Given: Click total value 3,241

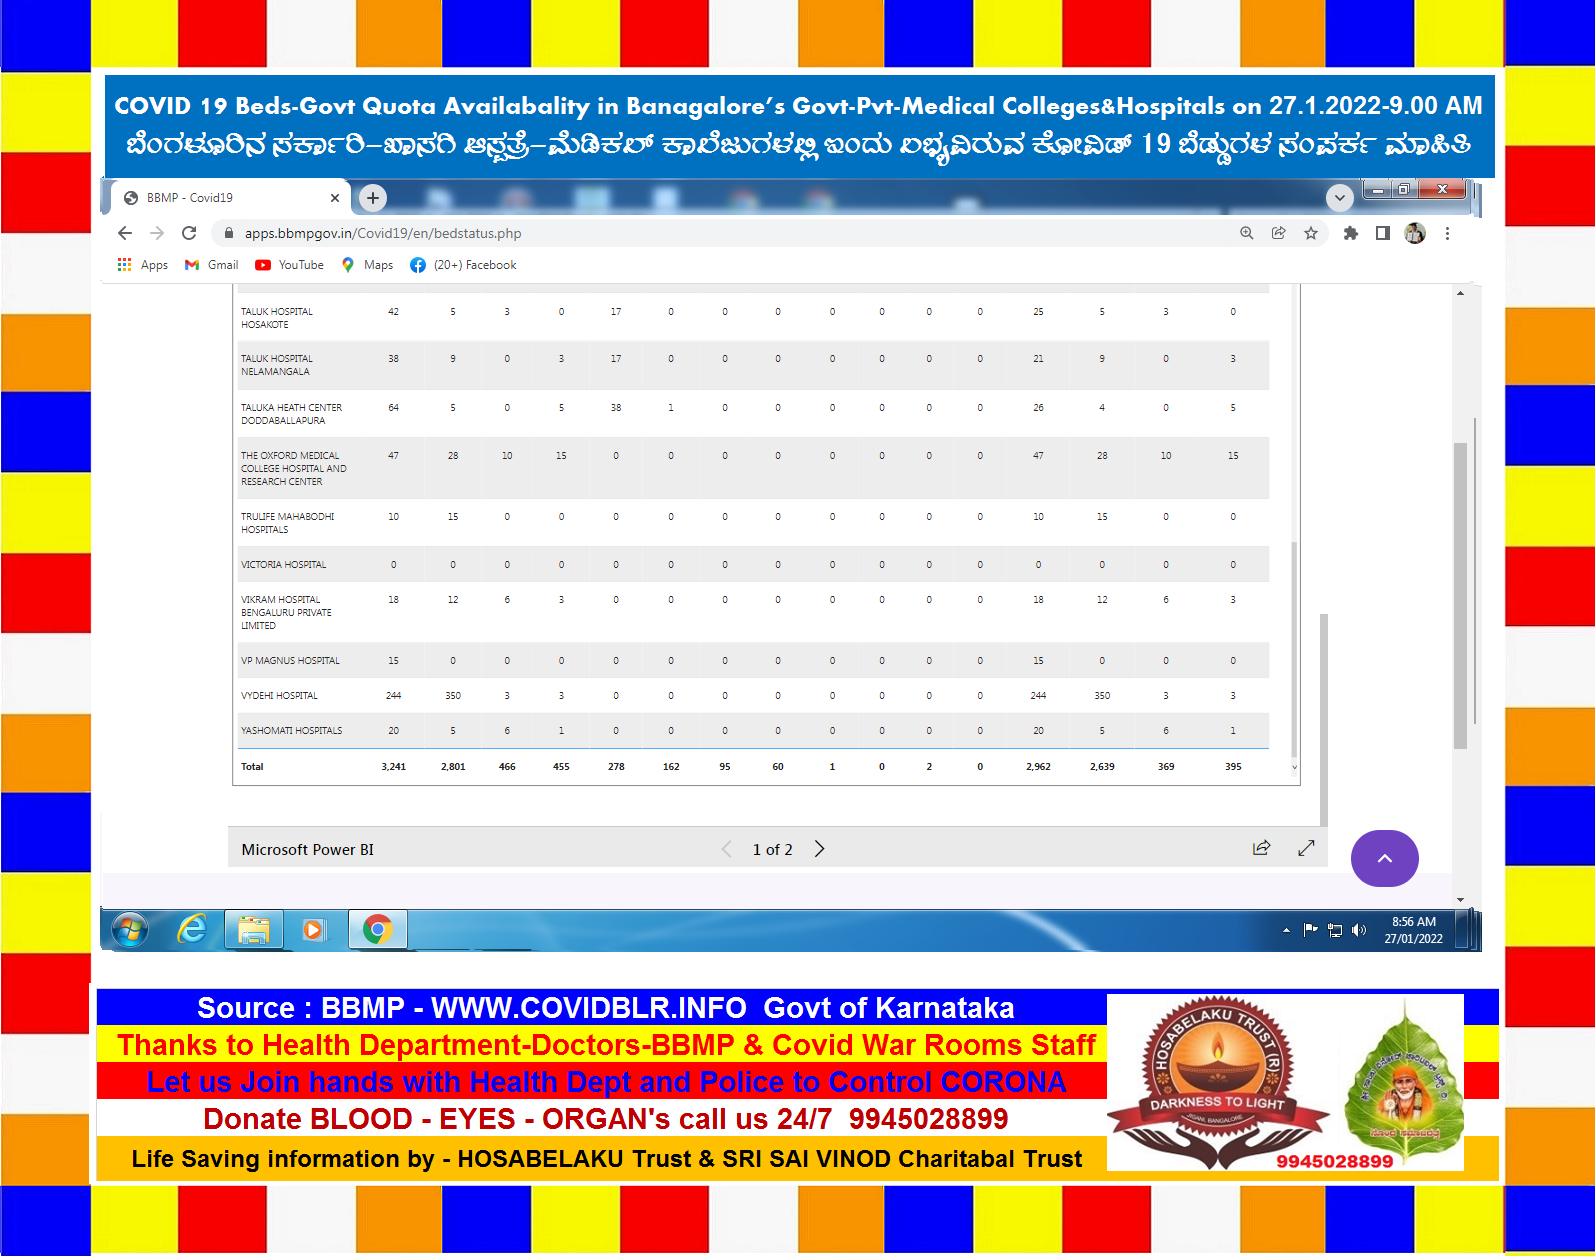Looking at the screenshot, I should (394, 767).
